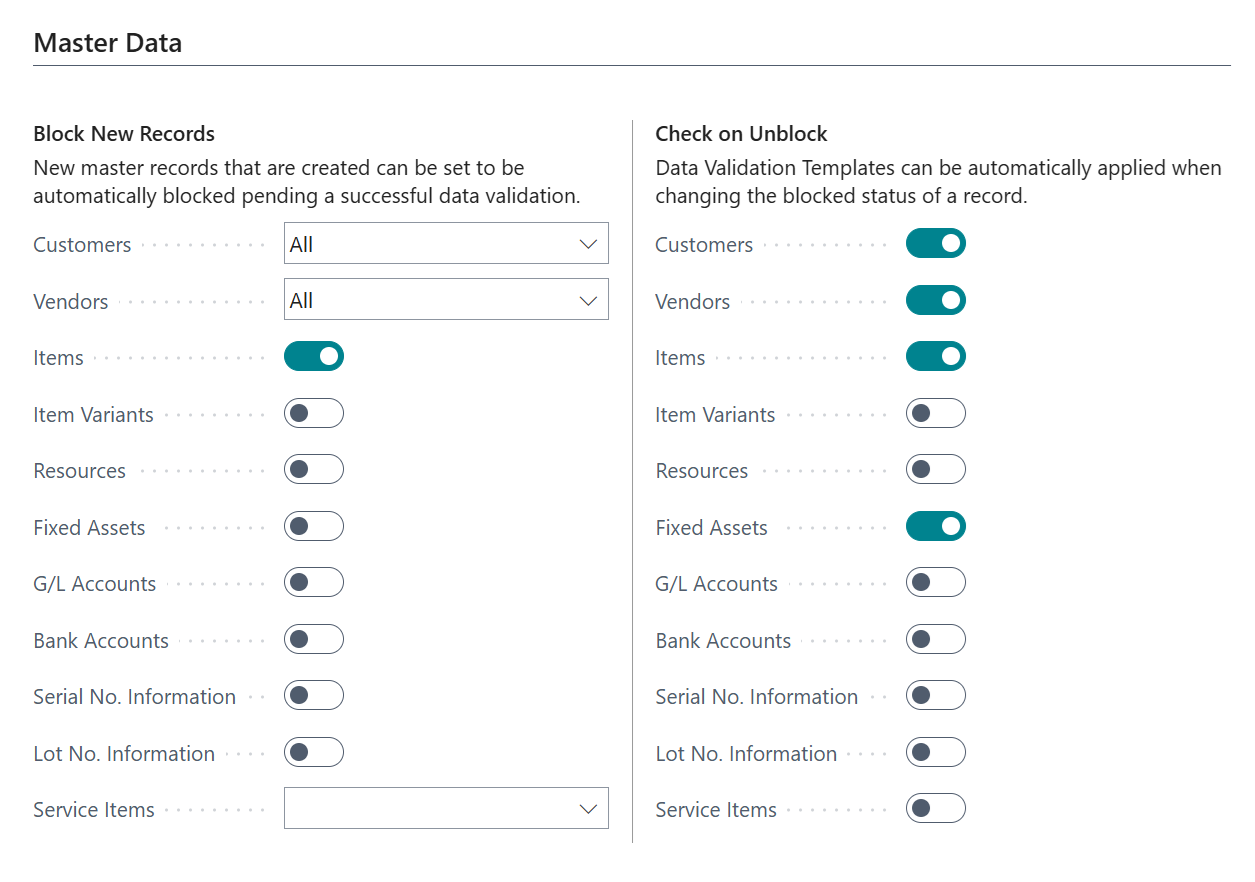Image resolution: width=1255 pixels, height=882 pixels.
Task: Enable G/L Accounts under Block New Records
Action: [314, 582]
